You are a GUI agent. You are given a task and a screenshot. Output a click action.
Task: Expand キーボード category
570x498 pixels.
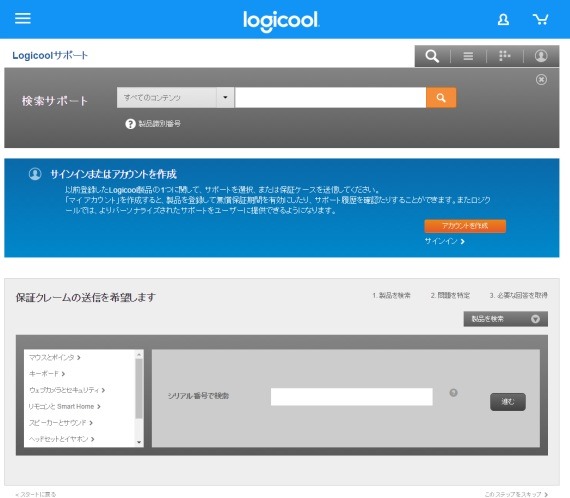[47, 373]
